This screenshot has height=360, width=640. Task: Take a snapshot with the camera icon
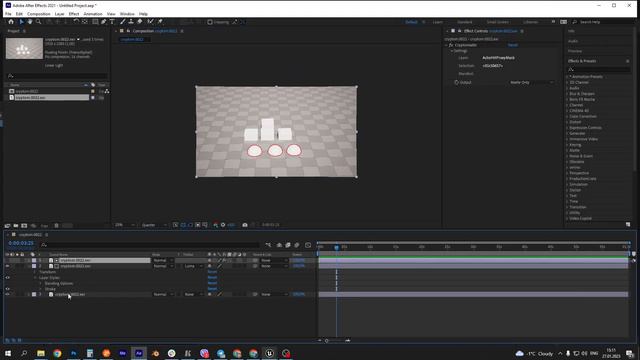[244, 225]
